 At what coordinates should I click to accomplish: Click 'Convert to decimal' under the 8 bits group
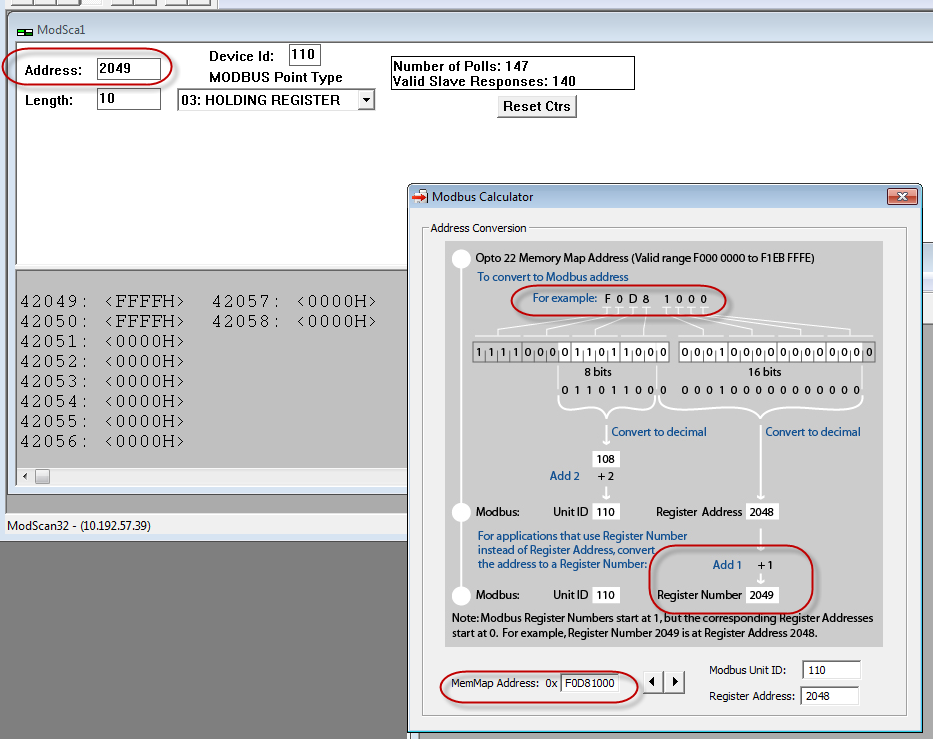pyautogui.click(x=659, y=432)
